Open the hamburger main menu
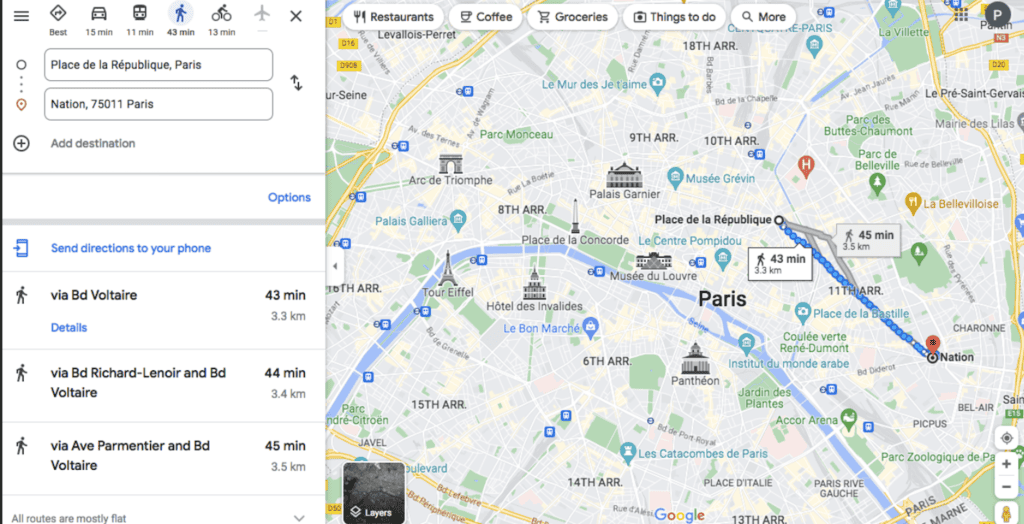 click(x=22, y=16)
